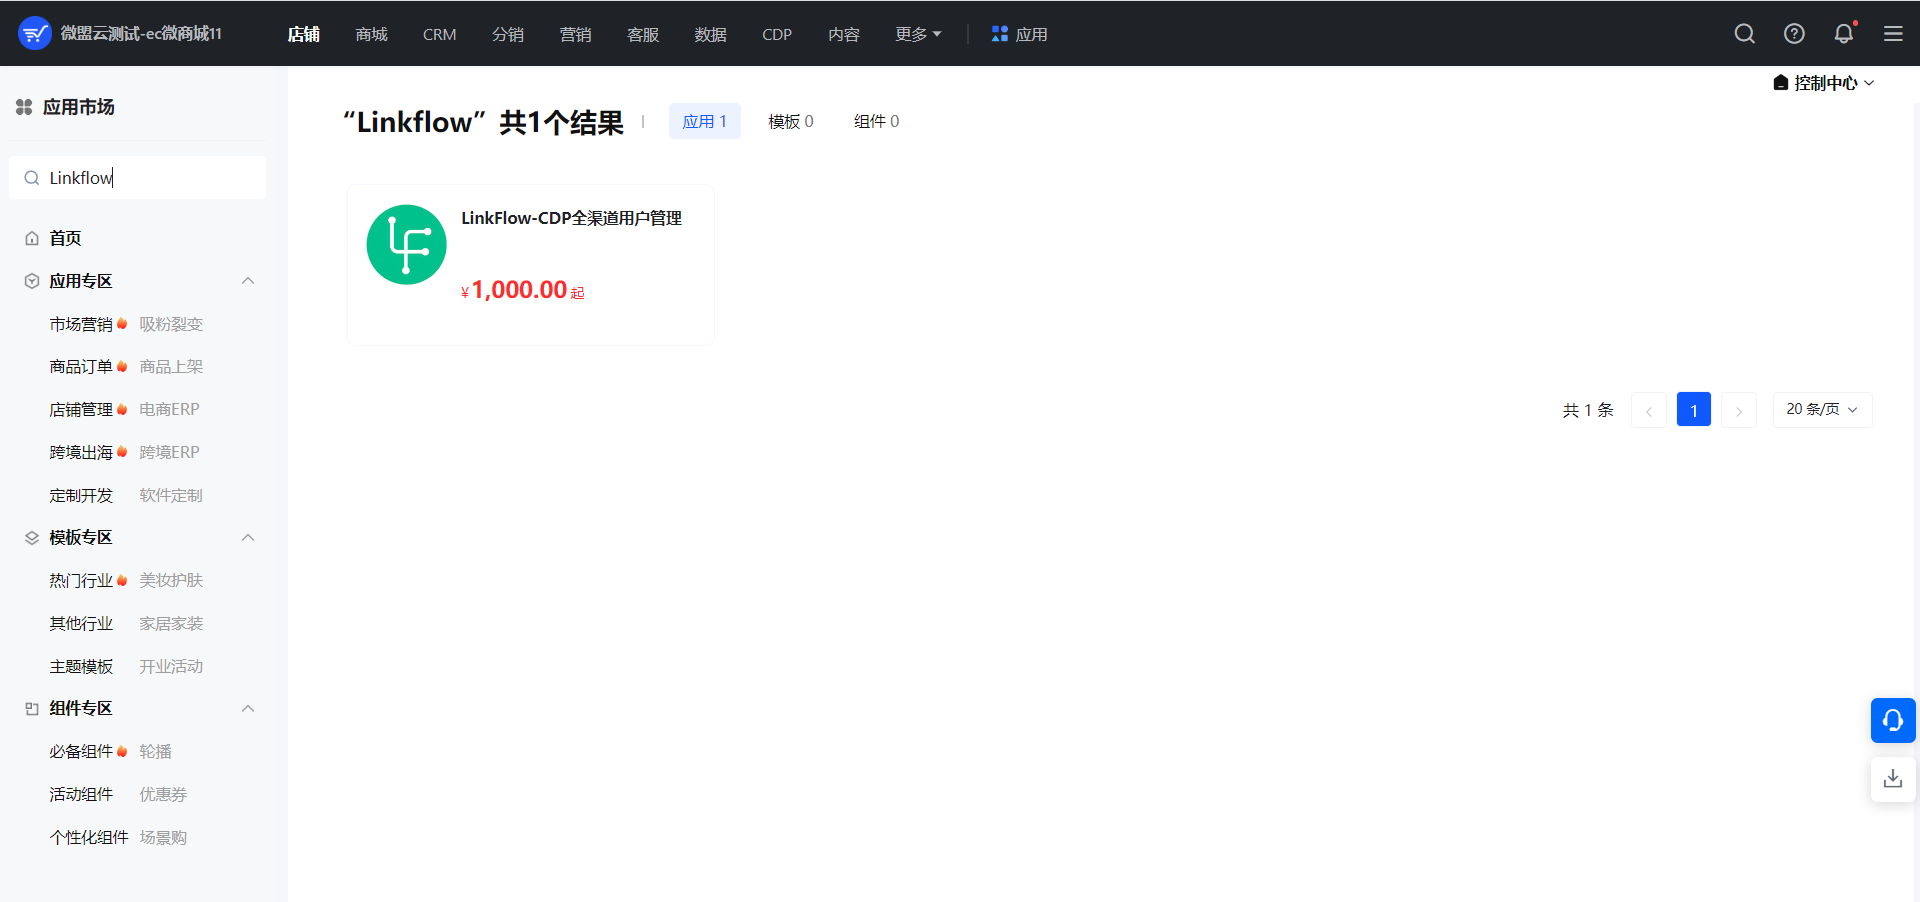Click the download icon button

pos(1893,779)
